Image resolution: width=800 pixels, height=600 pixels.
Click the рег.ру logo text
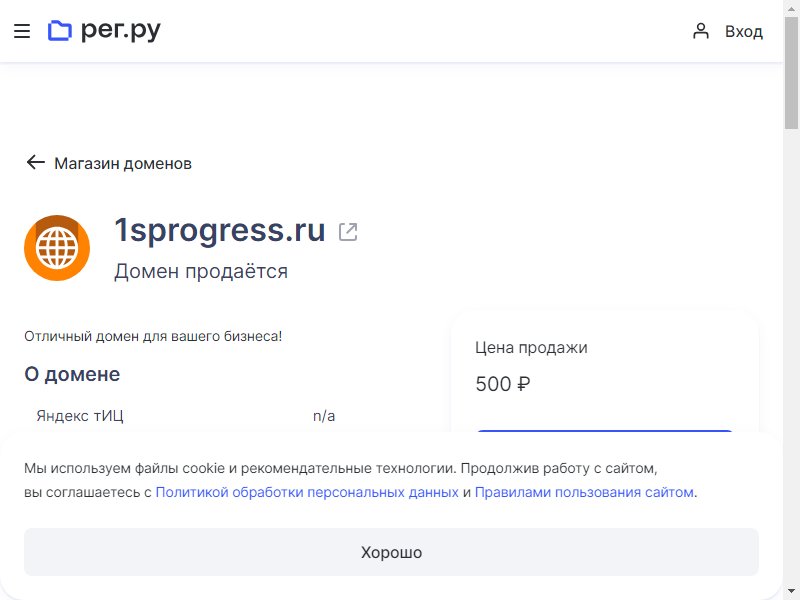pos(121,31)
